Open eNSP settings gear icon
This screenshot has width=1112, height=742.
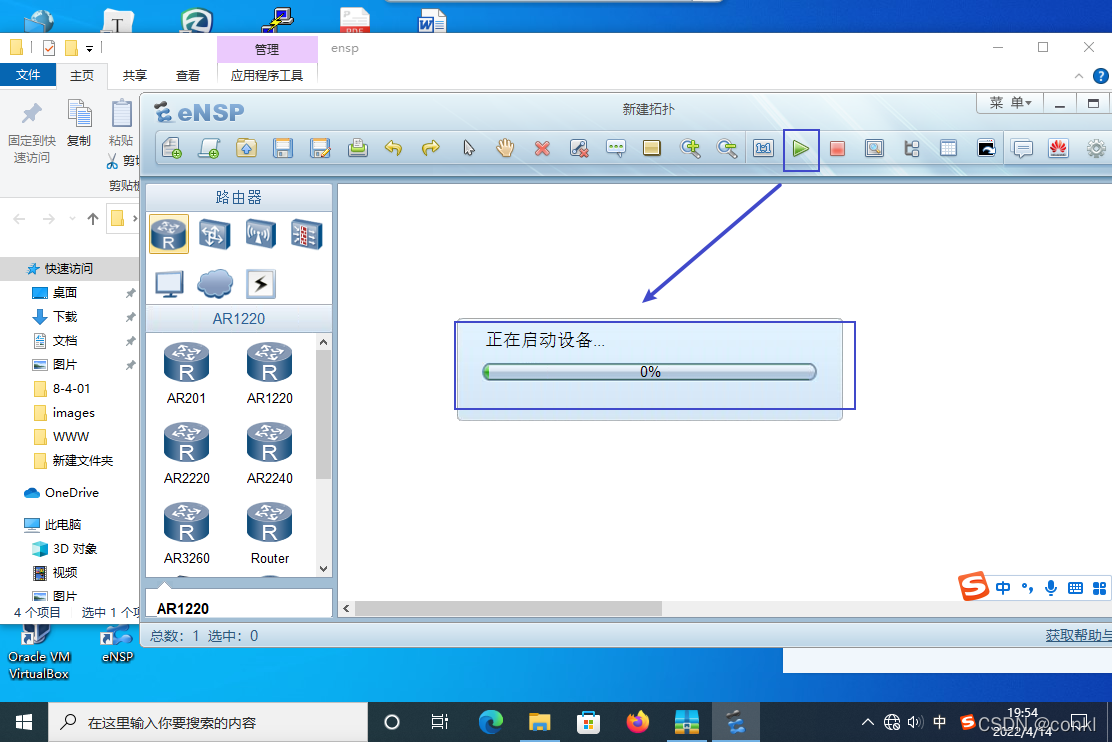pyautogui.click(x=1096, y=148)
